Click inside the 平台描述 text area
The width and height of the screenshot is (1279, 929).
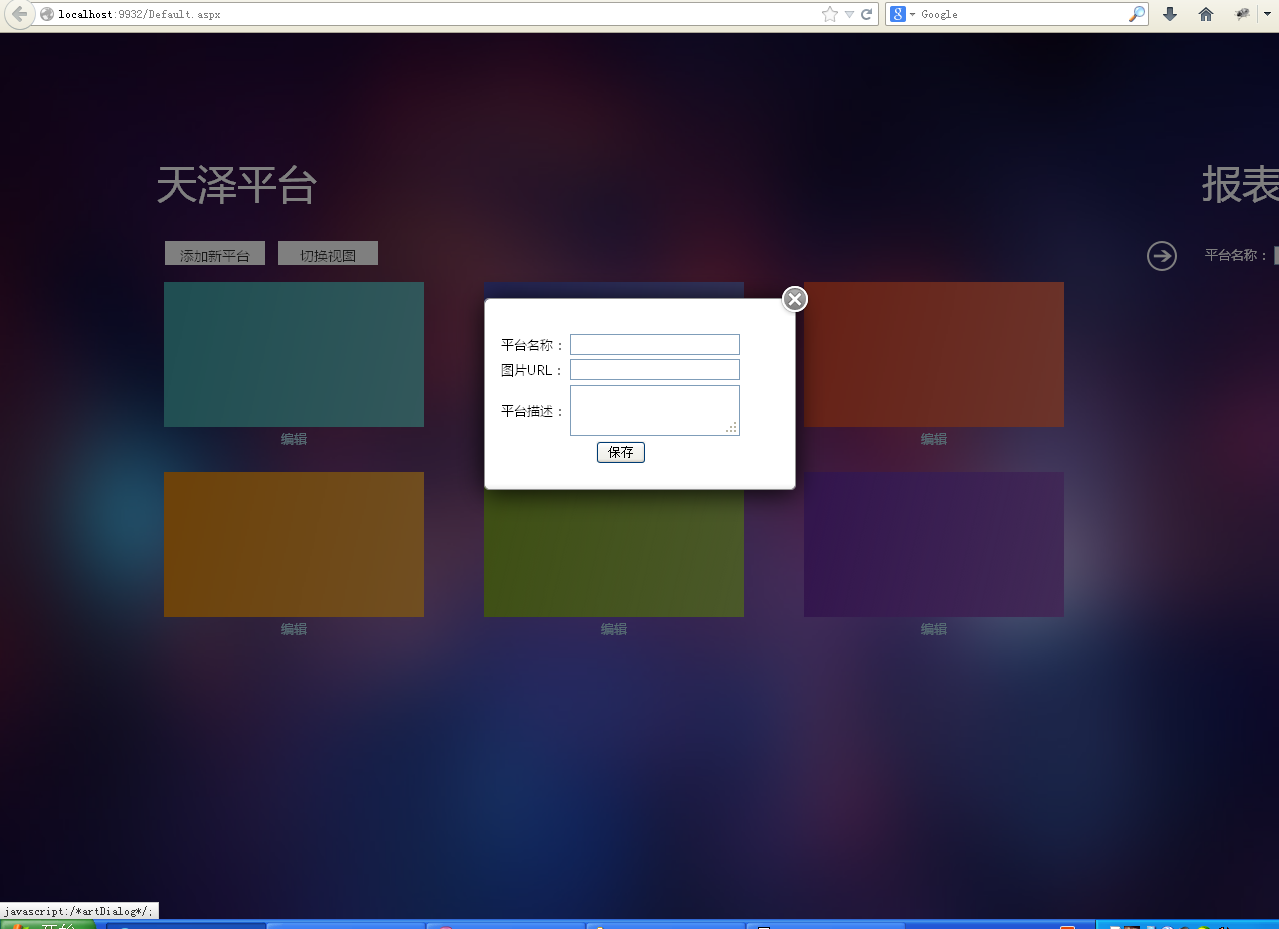click(x=655, y=410)
